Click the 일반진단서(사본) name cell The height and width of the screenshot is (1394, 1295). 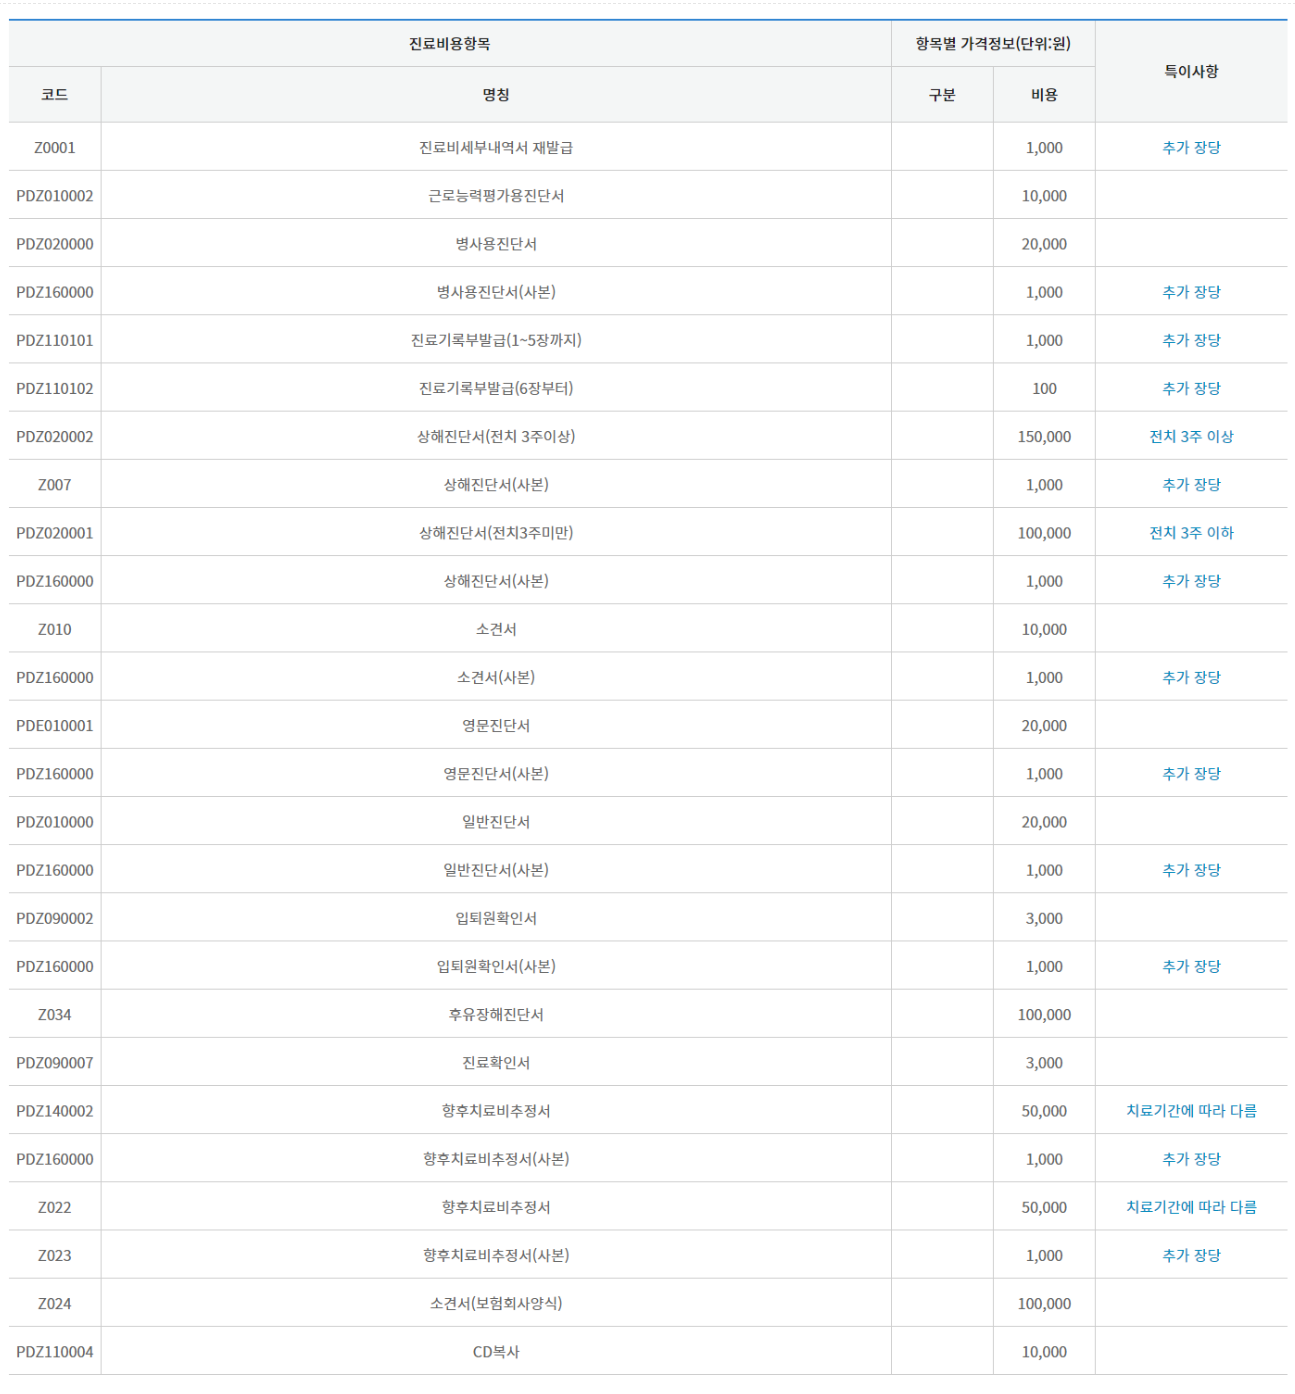point(496,870)
